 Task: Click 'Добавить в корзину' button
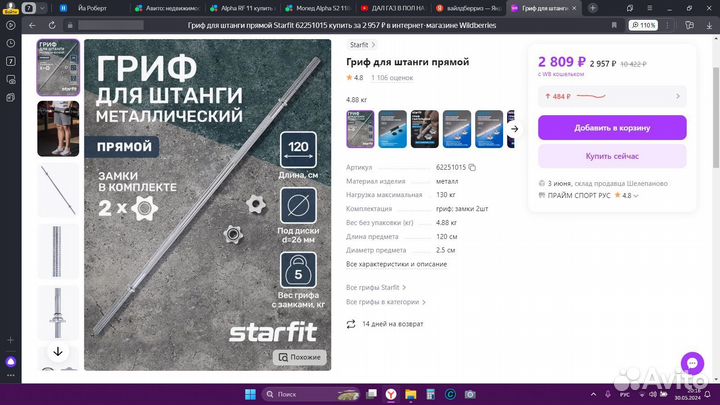point(612,128)
